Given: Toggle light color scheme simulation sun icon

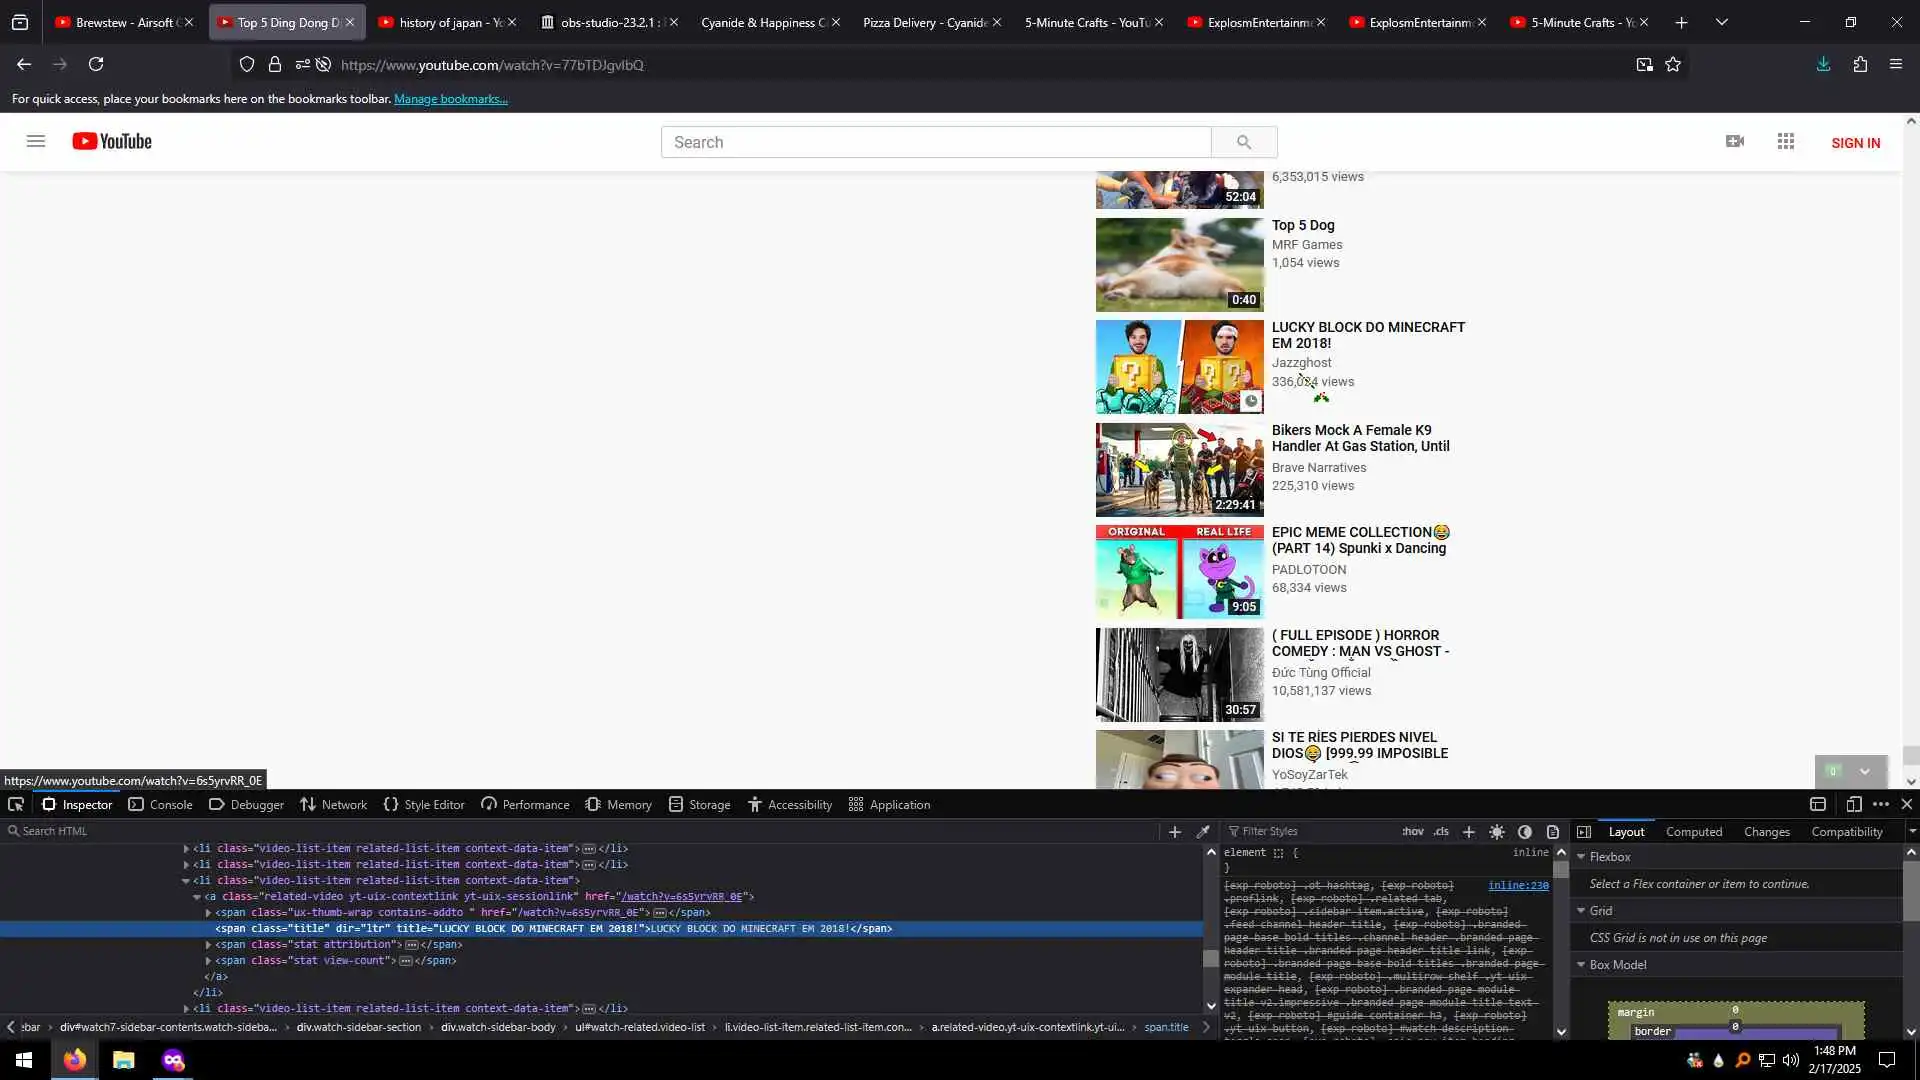Looking at the screenshot, I should click(x=1497, y=832).
